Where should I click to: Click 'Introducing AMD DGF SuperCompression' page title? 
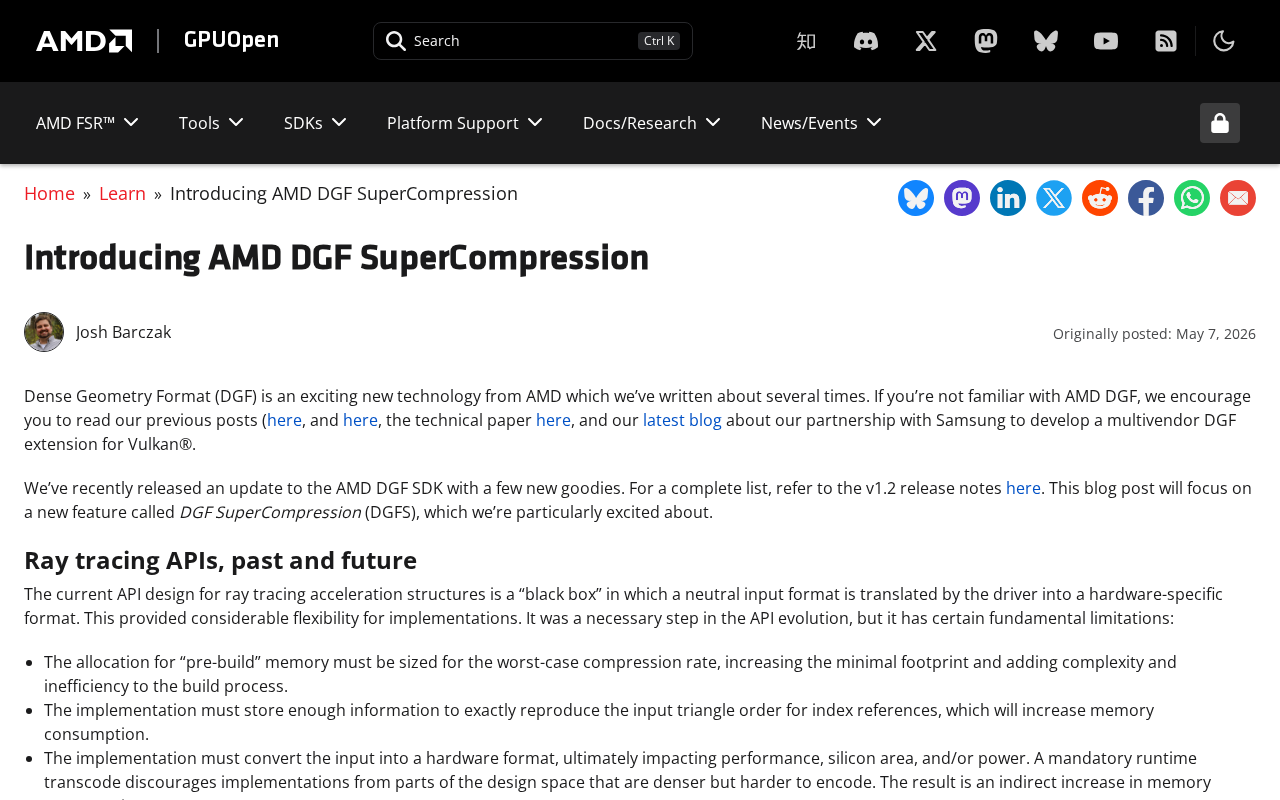pos(336,258)
